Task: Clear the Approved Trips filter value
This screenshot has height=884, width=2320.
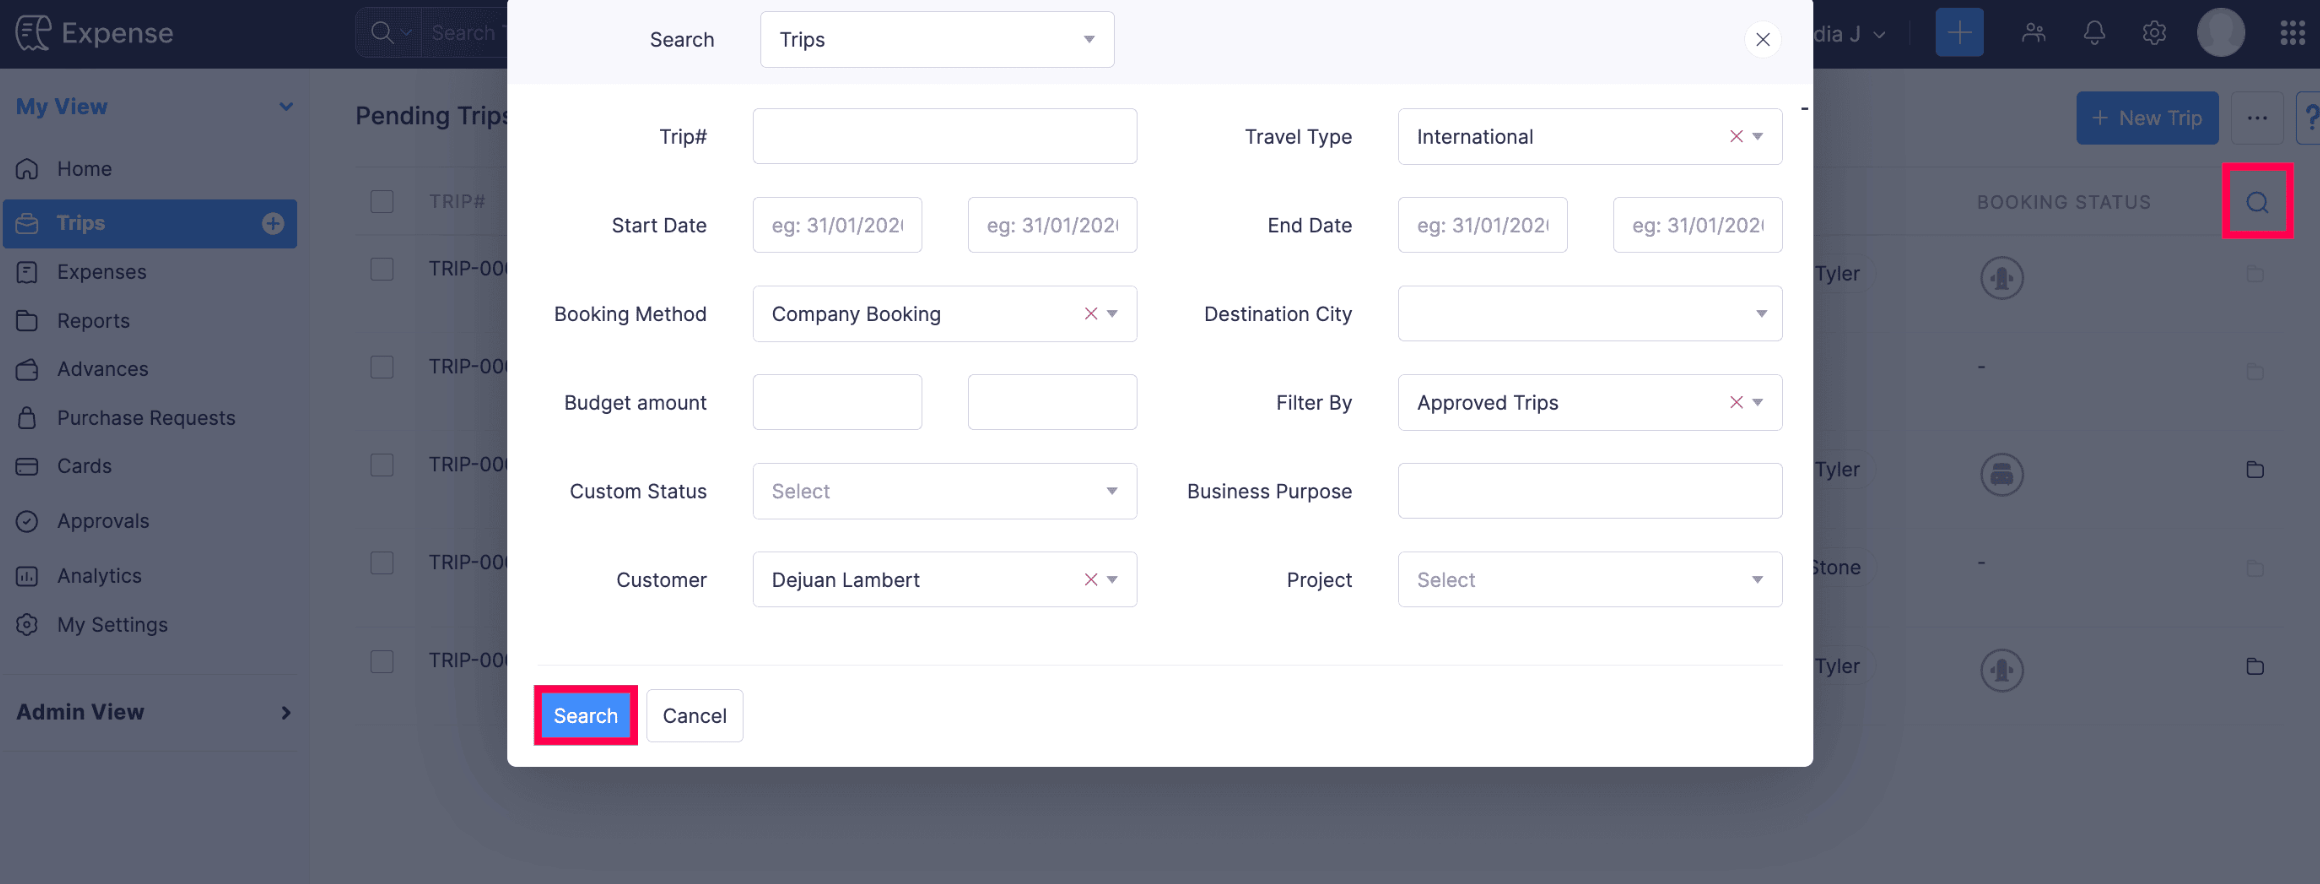Action: click(x=1736, y=403)
